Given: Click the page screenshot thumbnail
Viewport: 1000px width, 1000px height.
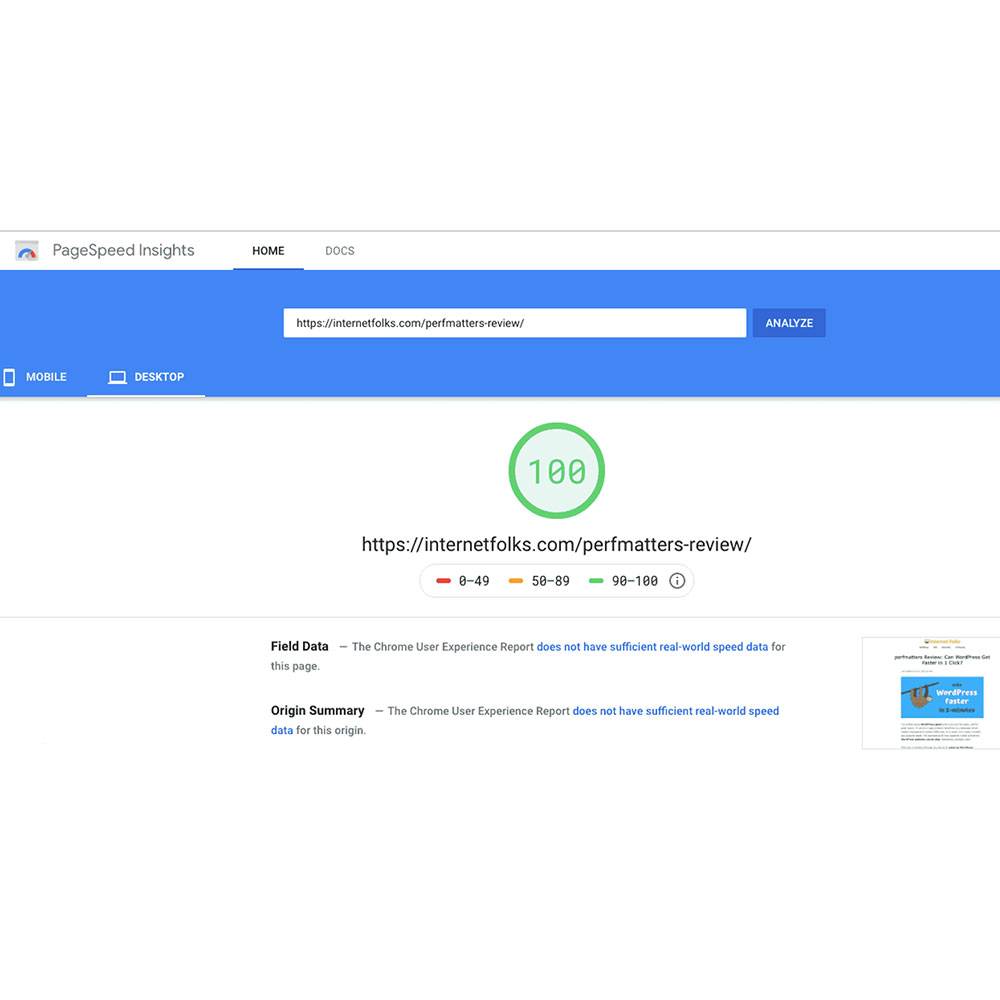Looking at the screenshot, I should (930, 693).
